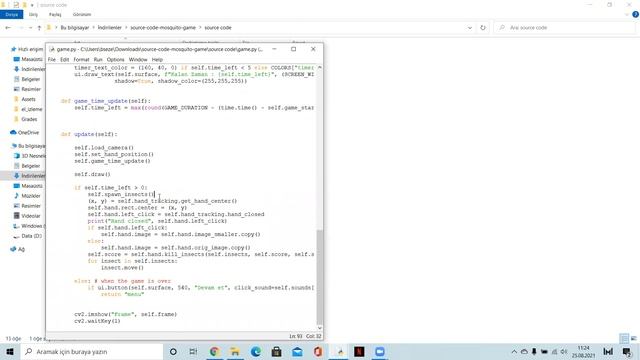Open the Window menu in IDLE editor
640x360 pixels.
[x=138, y=60]
